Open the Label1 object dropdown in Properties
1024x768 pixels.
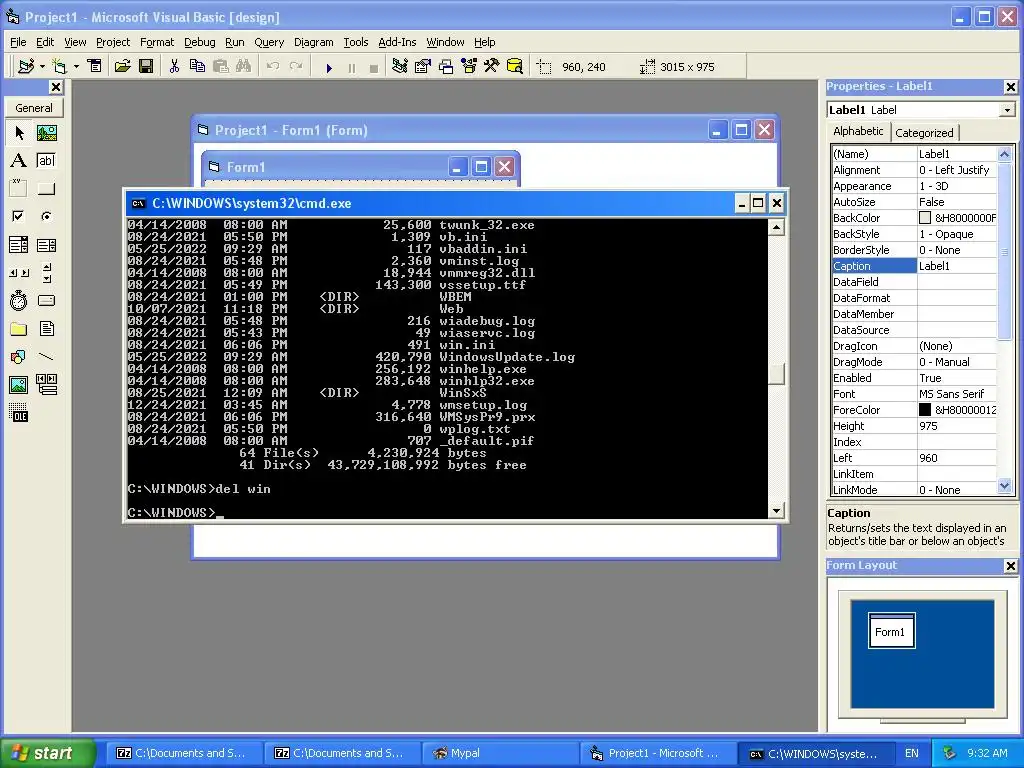(x=1007, y=110)
